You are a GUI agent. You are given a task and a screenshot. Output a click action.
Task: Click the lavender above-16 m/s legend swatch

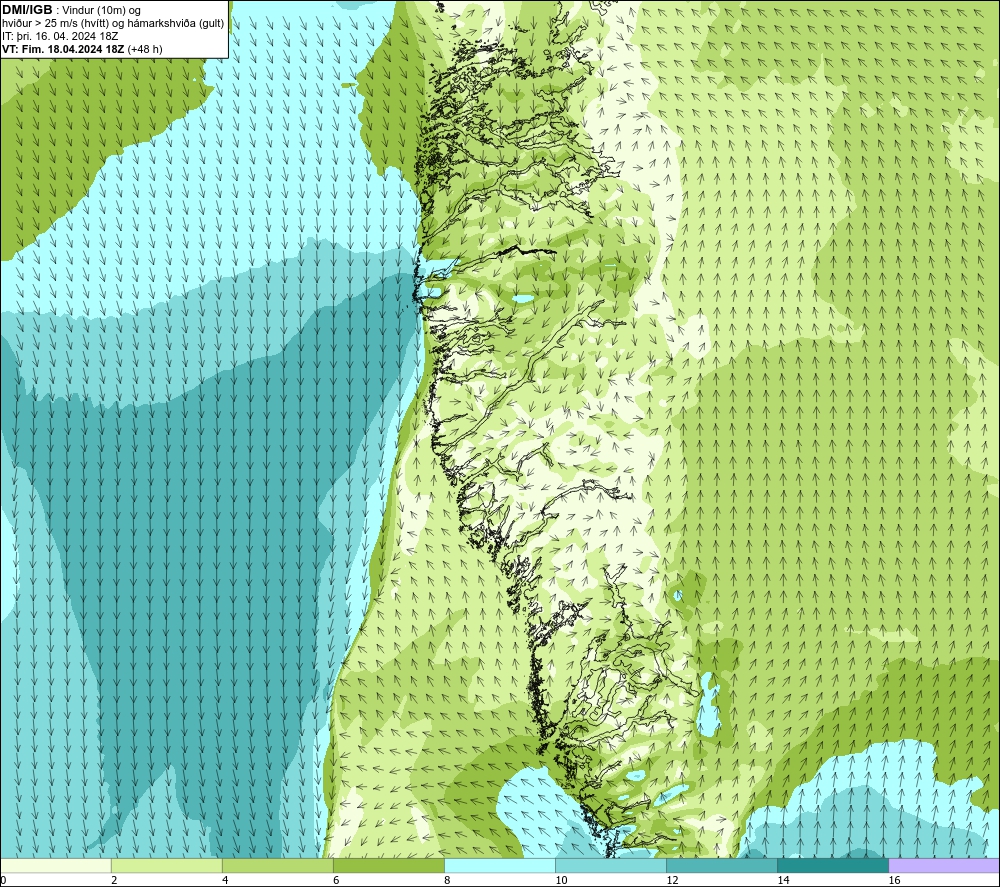[x=944, y=865]
